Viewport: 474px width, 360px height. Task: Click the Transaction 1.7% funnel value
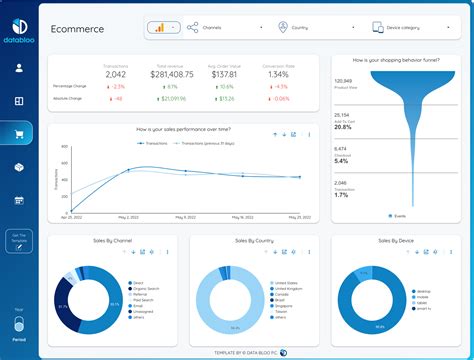(x=341, y=195)
